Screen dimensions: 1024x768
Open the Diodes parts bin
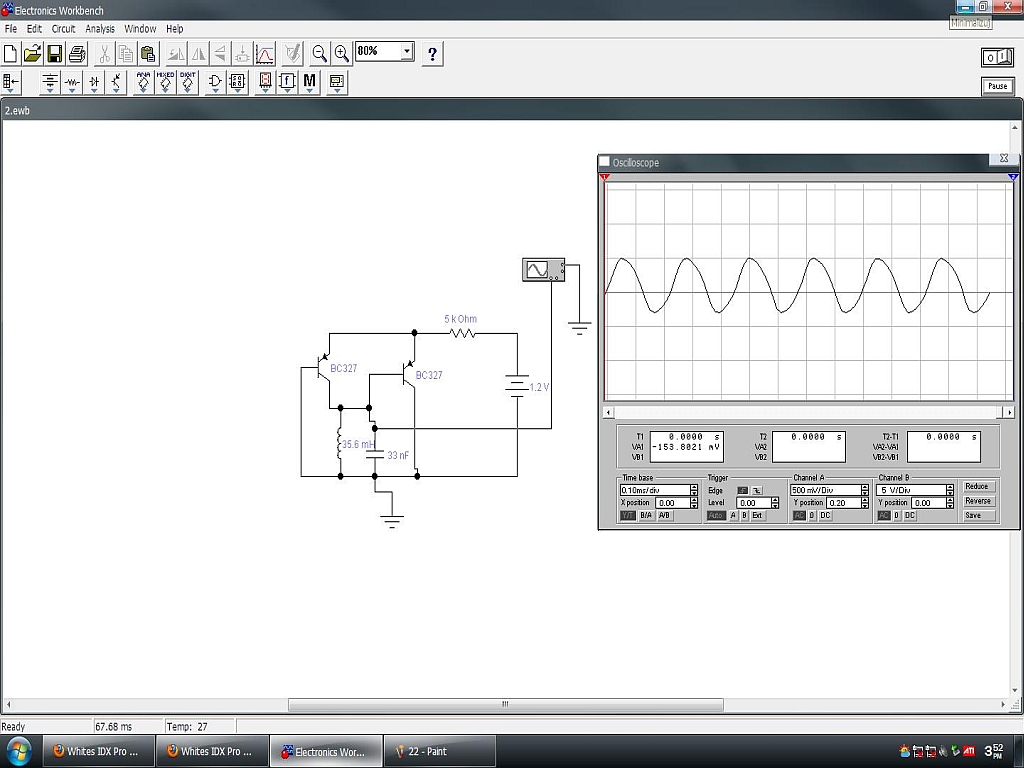point(94,82)
